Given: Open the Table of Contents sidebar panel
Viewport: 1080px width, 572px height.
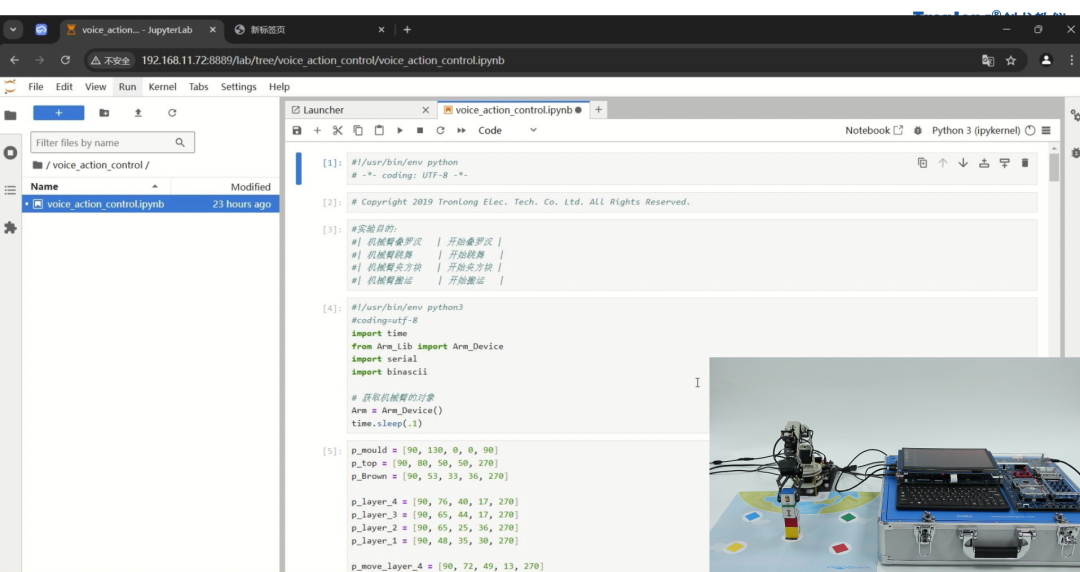Looking at the screenshot, I should tap(11, 190).
